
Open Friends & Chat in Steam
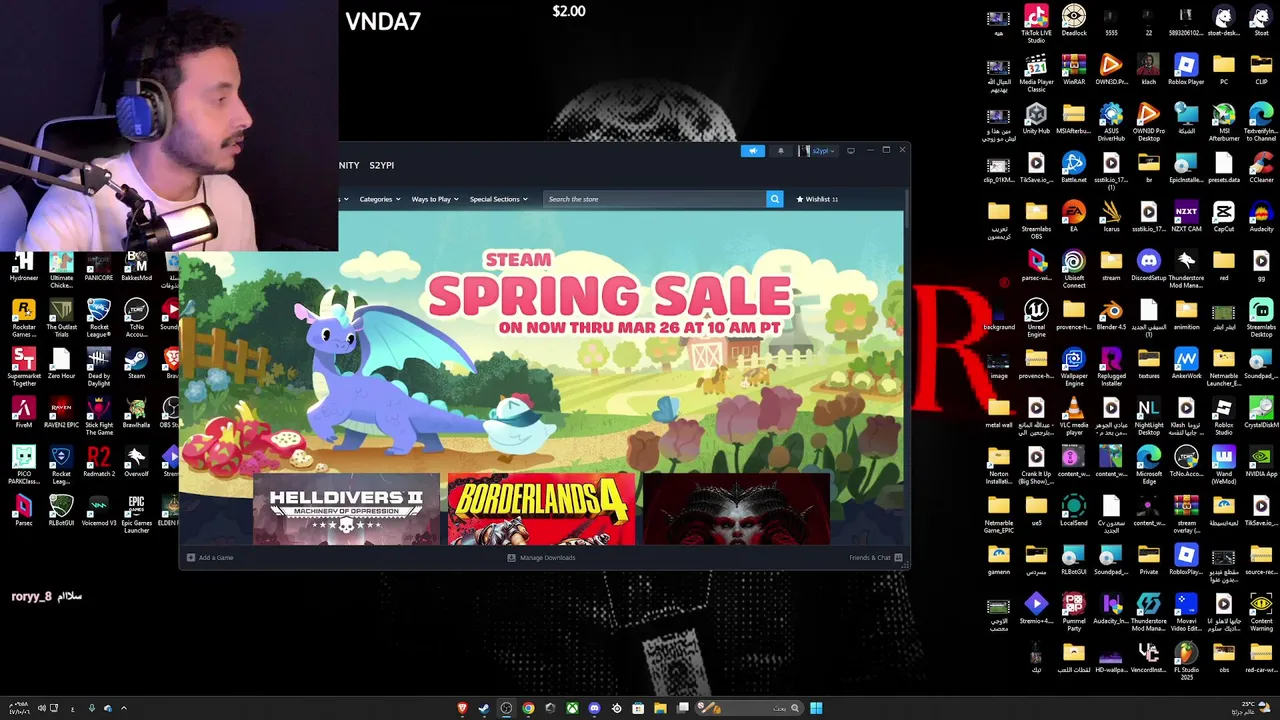pos(875,557)
